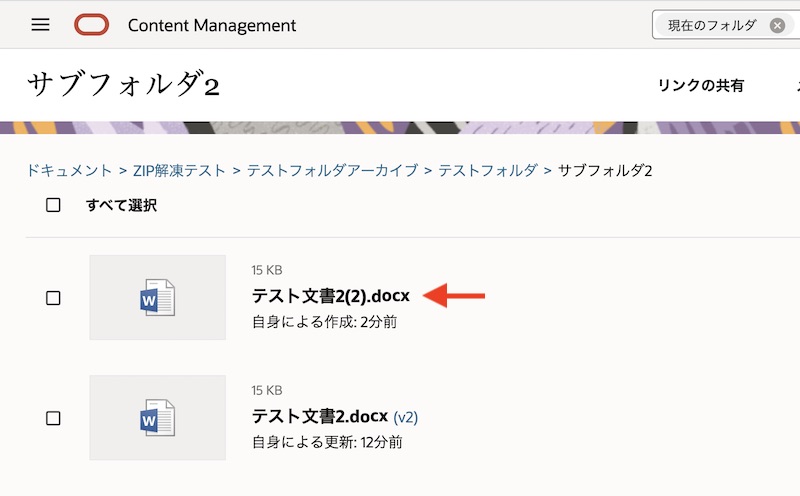
Task: Click the Content Management title
Action: [212, 25]
